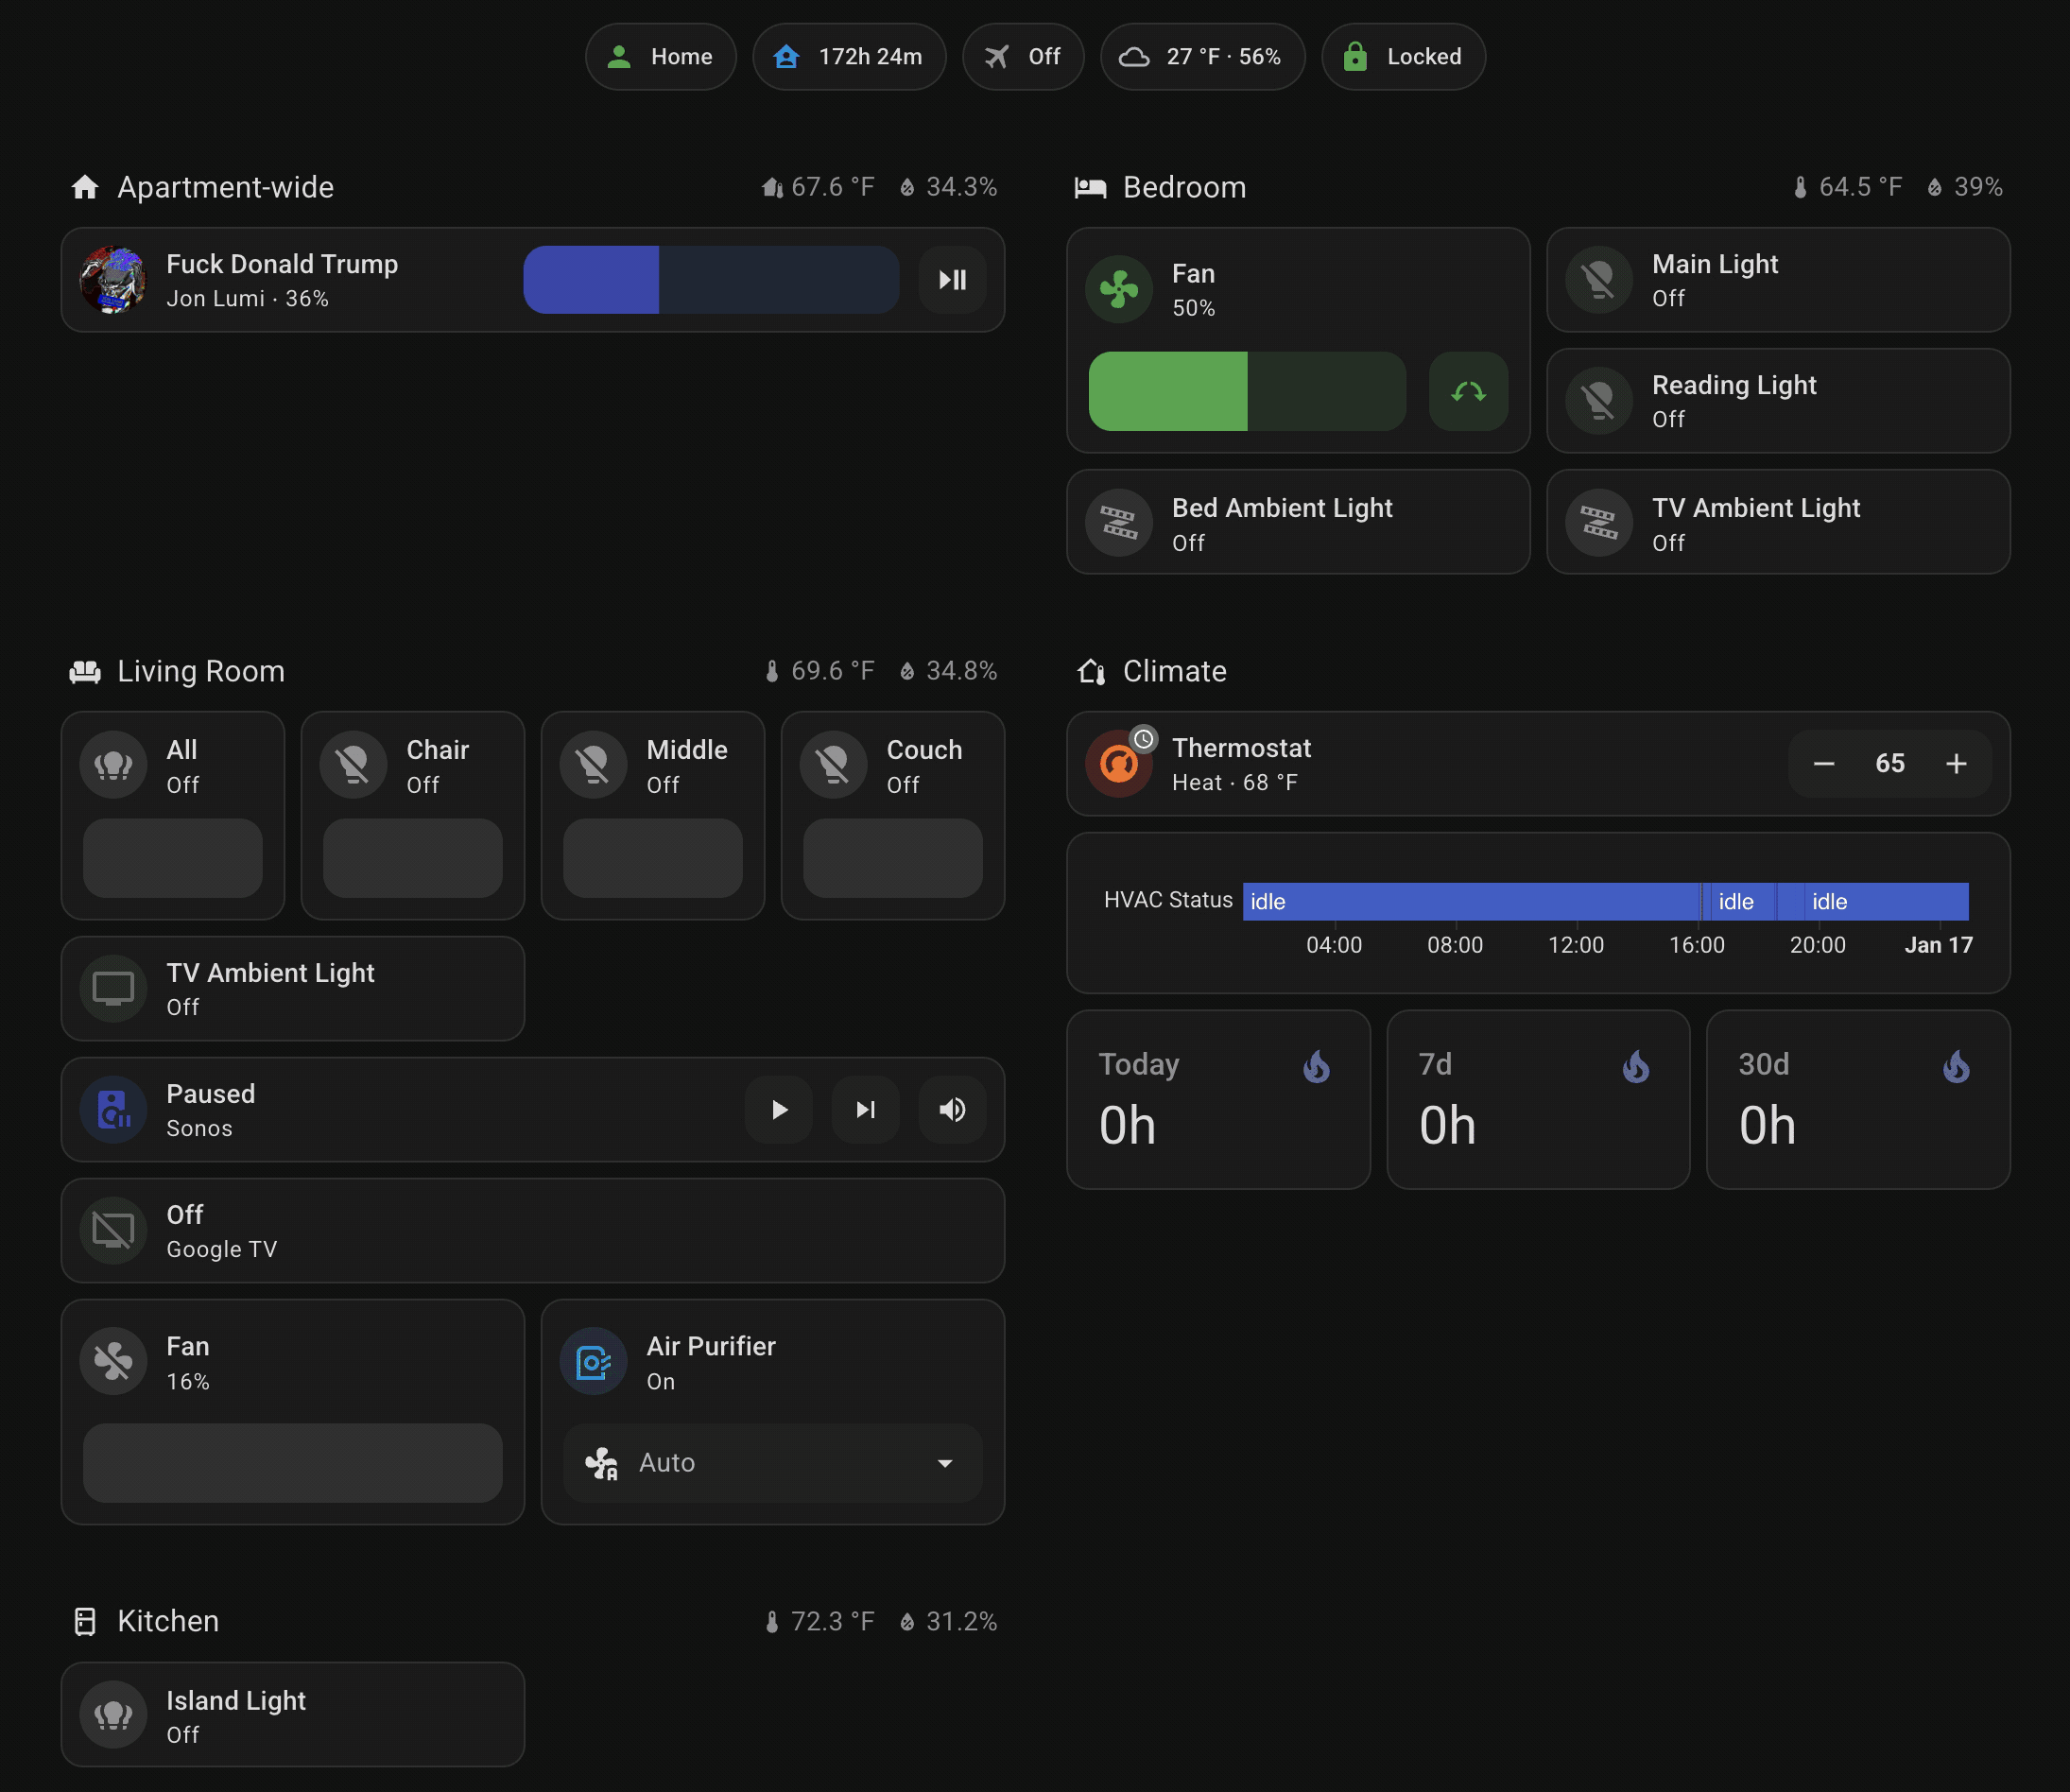Click the Google TV icon
This screenshot has height=1792, width=2070.
[113, 1231]
